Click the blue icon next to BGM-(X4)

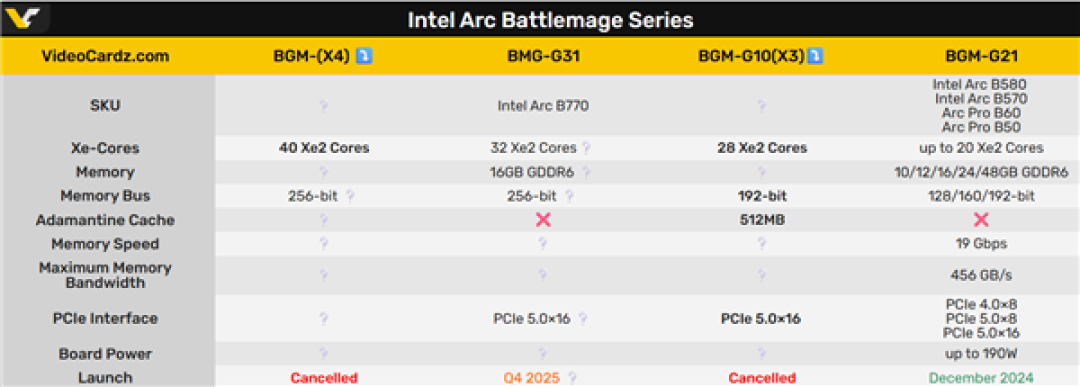coord(364,56)
